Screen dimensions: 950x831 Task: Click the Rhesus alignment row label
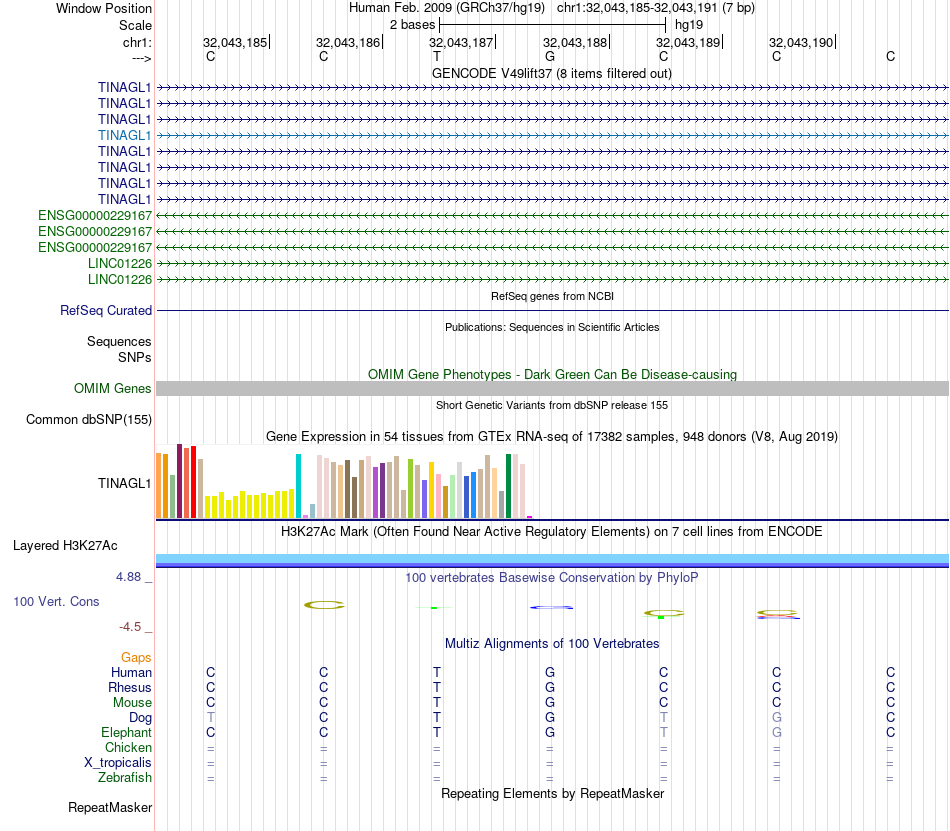[130, 687]
